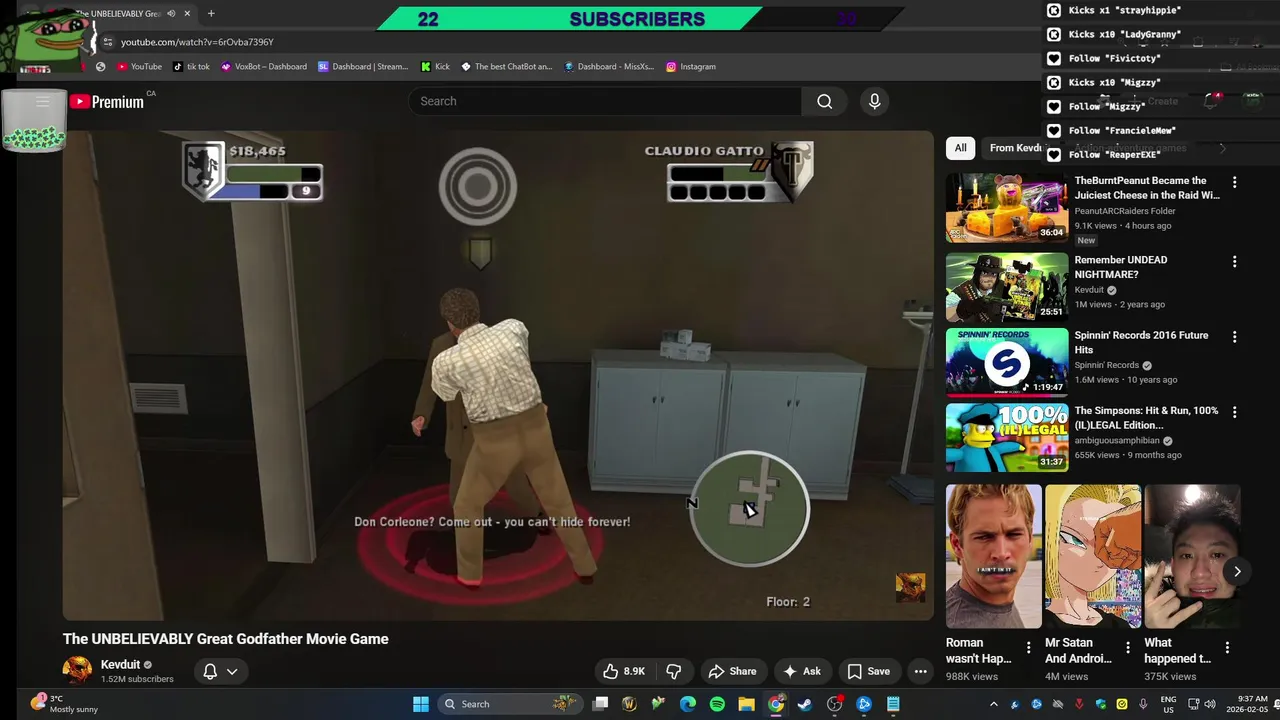Dislike this video
The width and height of the screenshot is (1280, 720).
(674, 671)
